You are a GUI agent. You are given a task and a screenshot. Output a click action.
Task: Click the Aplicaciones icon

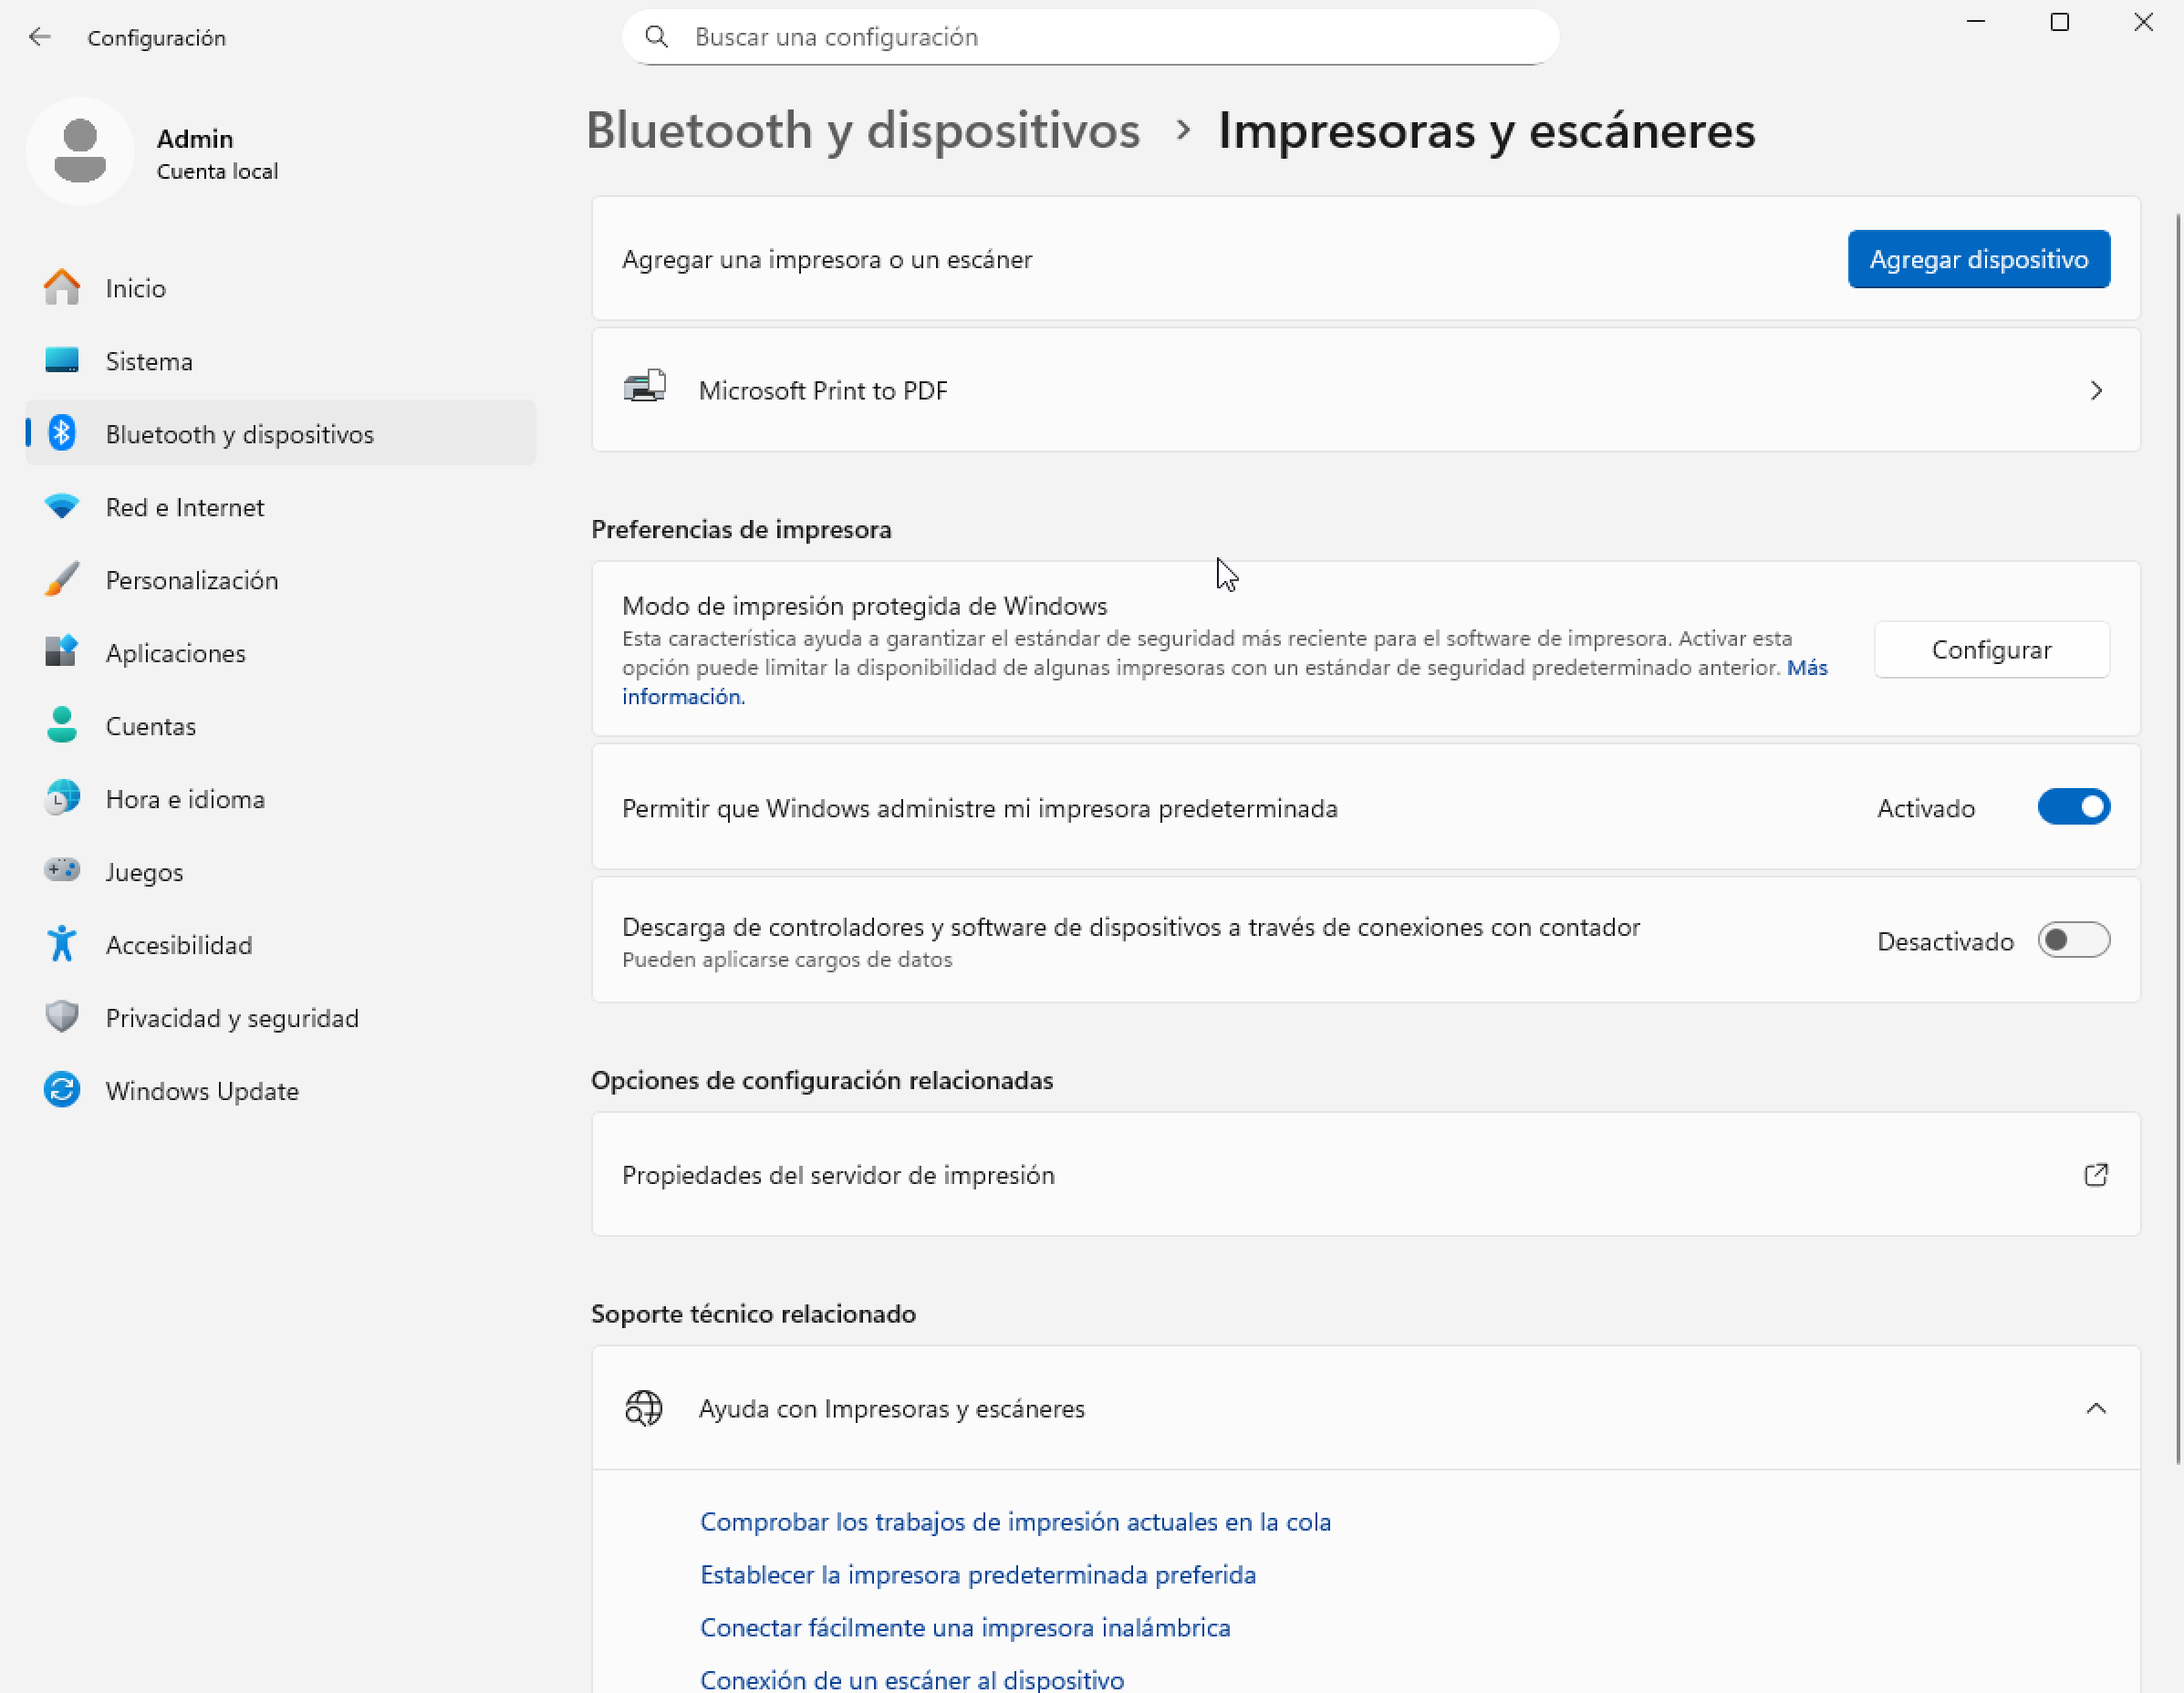click(62, 652)
